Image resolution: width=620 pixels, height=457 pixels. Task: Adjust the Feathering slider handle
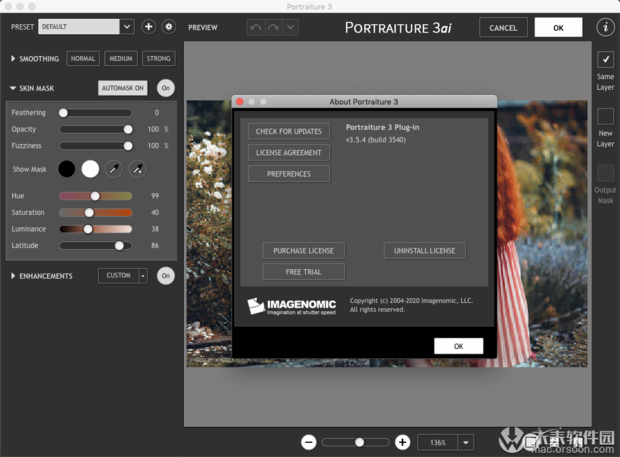pos(63,113)
